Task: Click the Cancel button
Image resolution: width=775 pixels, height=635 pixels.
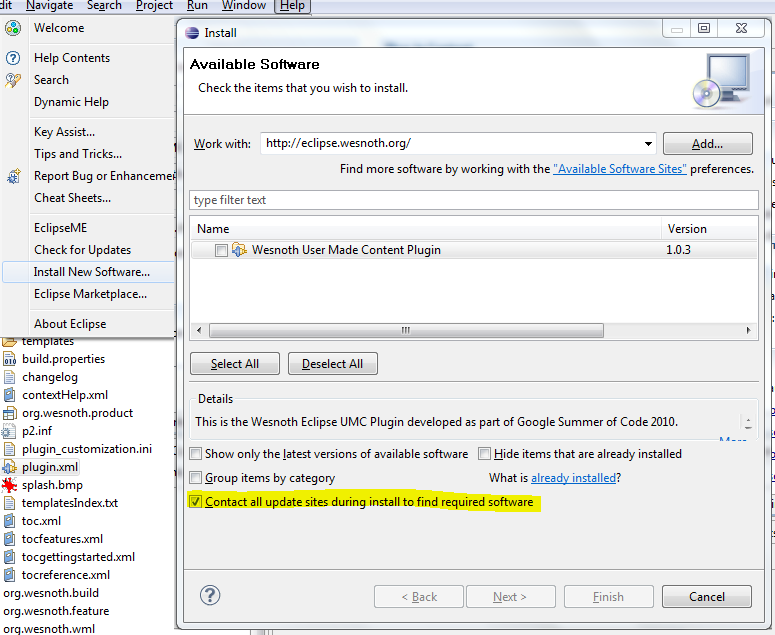Action: [707, 596]
